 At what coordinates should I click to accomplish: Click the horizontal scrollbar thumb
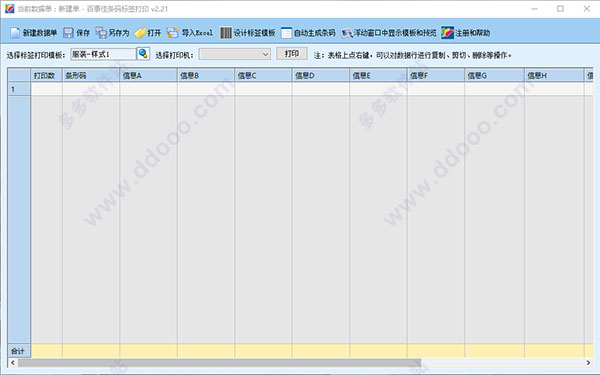point(220,362)
